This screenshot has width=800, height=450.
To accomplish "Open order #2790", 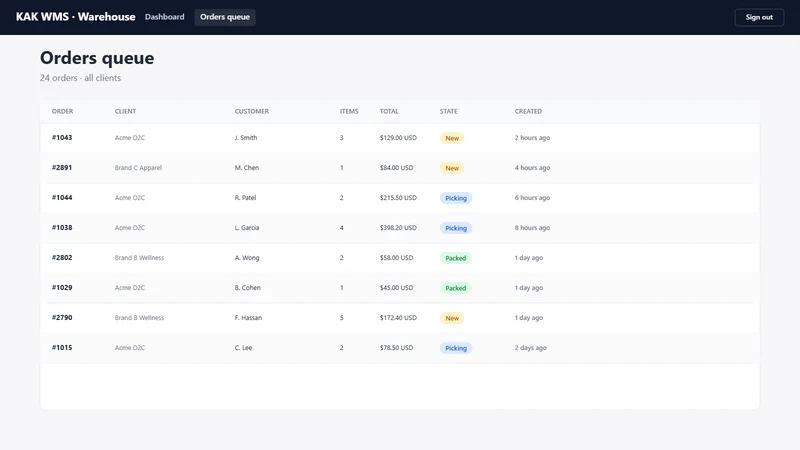I will 62,318.
